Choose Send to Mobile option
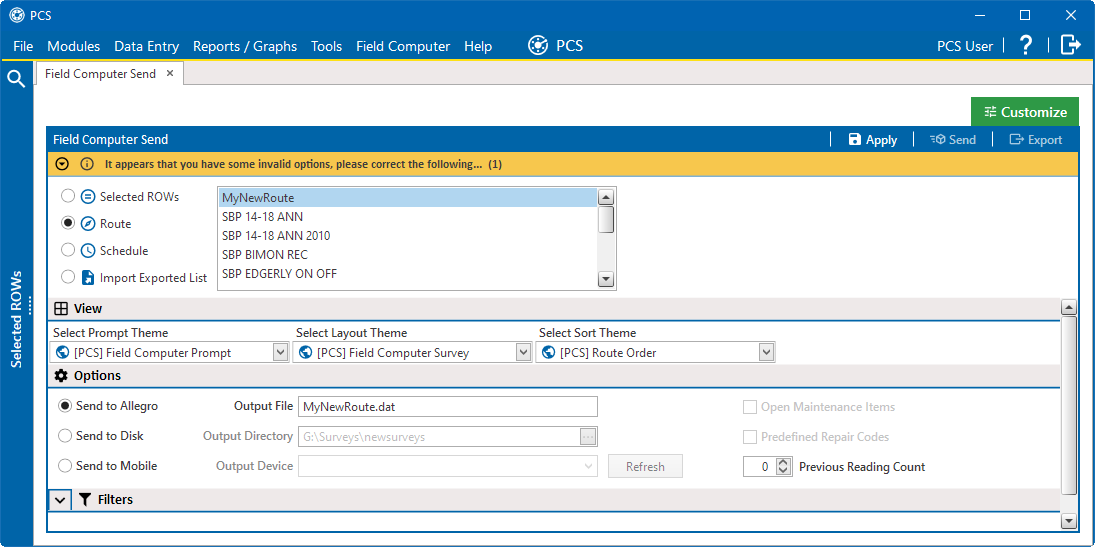The image size is (1095, 547). (65, 466)
